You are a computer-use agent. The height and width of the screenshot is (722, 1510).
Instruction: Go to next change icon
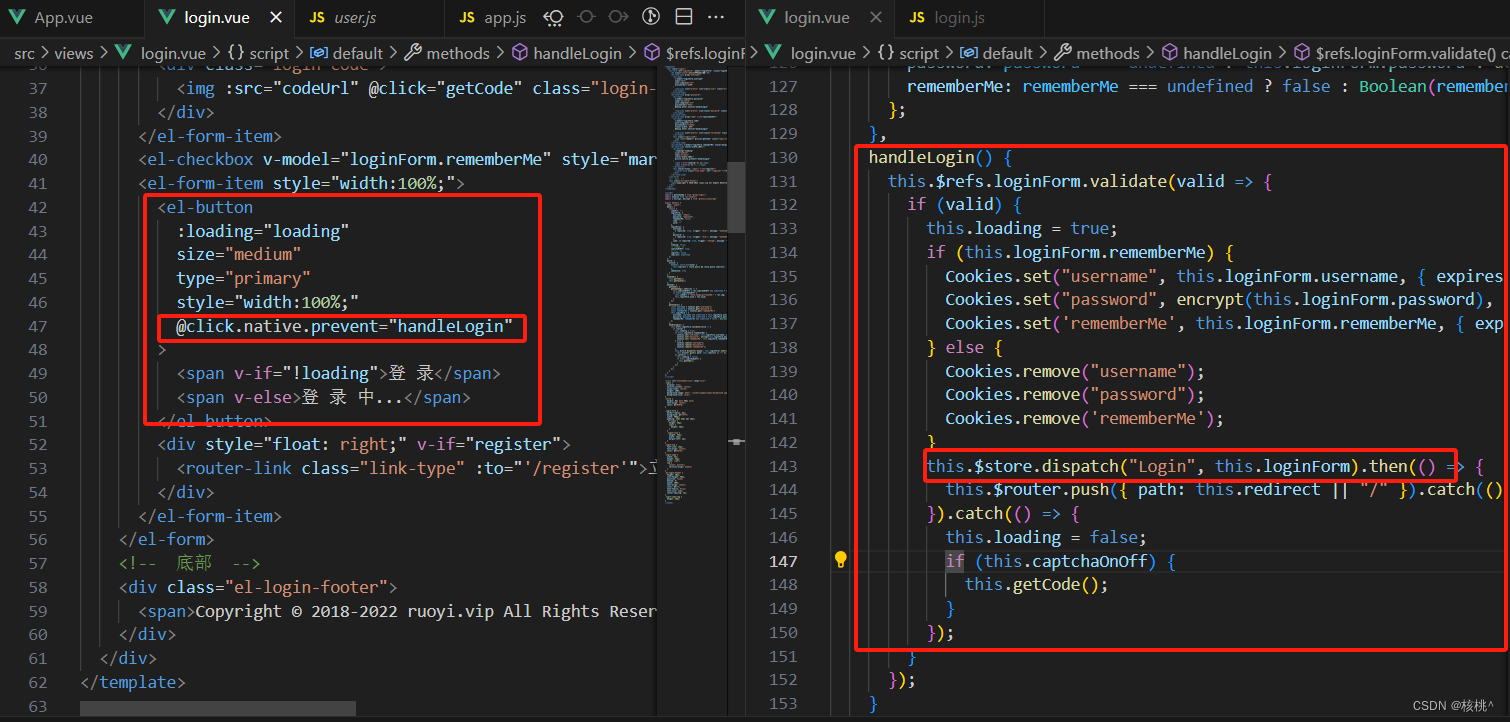[x=618, y=18]
